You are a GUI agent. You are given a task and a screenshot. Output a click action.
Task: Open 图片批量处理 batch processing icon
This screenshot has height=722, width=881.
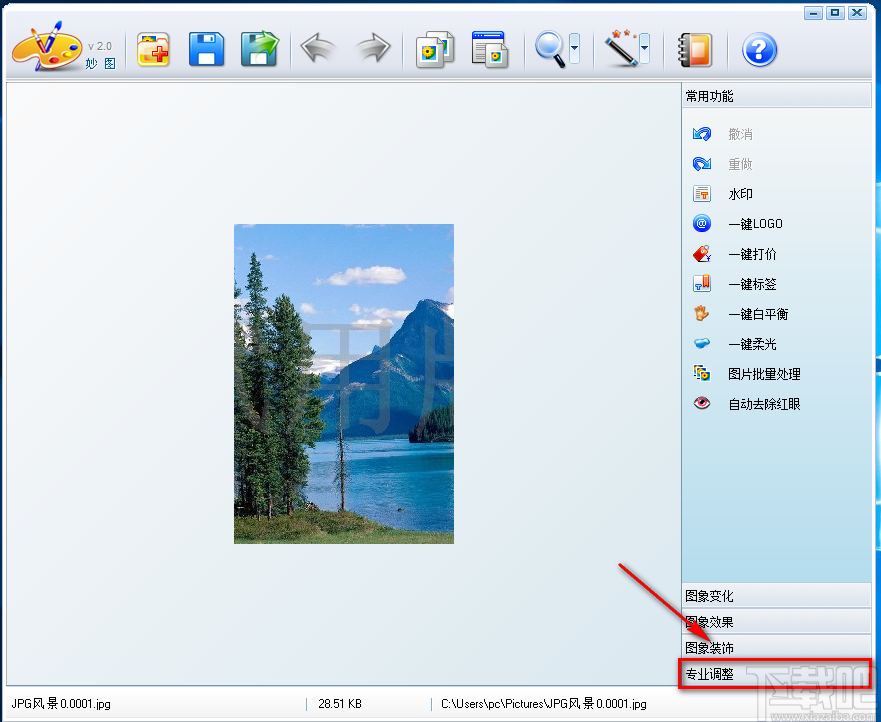click(x=701, y=374)
